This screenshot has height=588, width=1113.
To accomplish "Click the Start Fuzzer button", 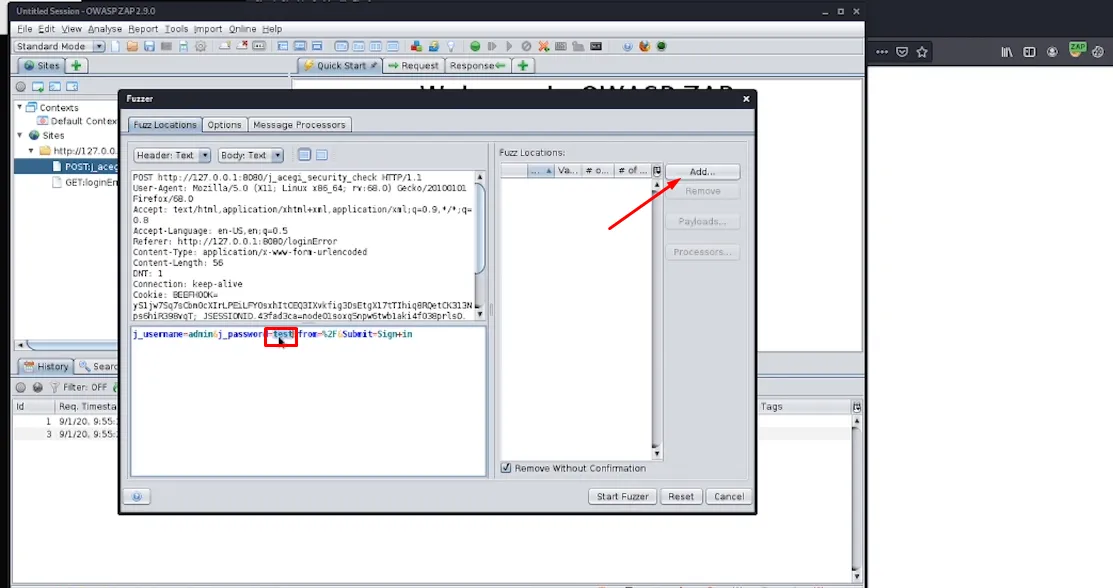I will 623,496.
